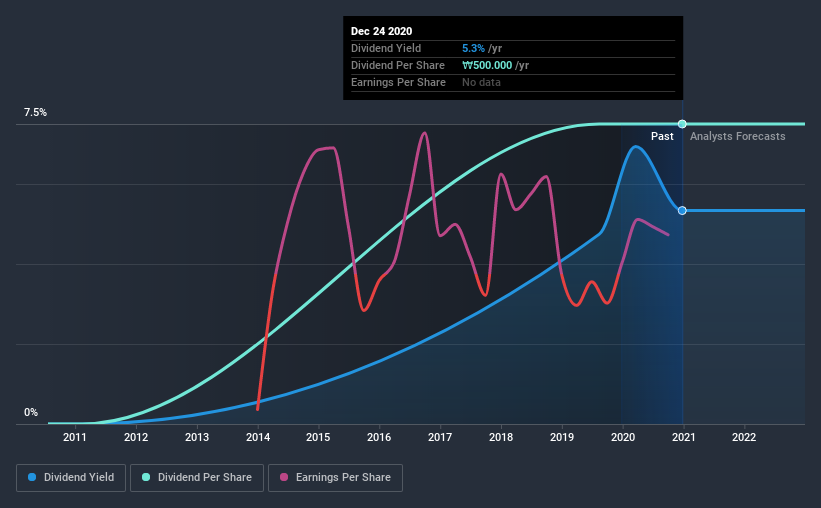This screenshot has height=508, width=821.
Task: Click the 2019 x-axis label
Action: [x=562, y=437]
